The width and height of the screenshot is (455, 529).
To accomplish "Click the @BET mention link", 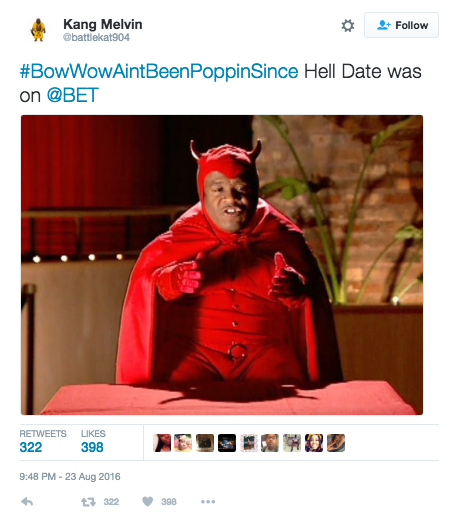I will [73, 95].
